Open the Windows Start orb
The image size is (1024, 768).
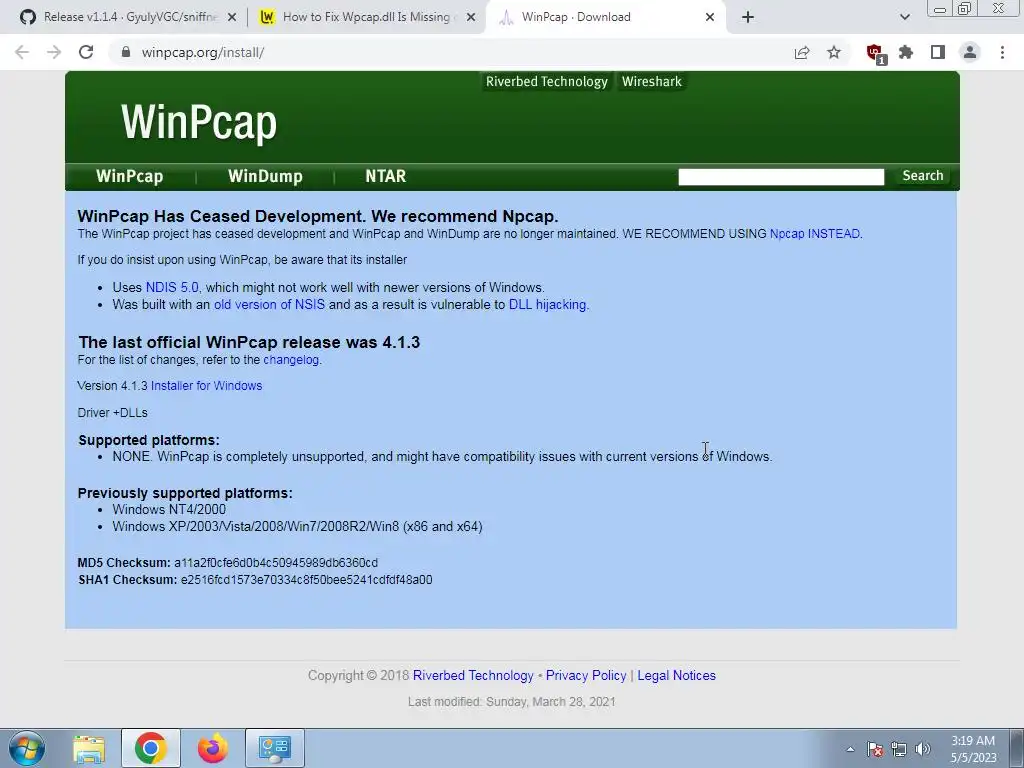[x=27, y=748]
